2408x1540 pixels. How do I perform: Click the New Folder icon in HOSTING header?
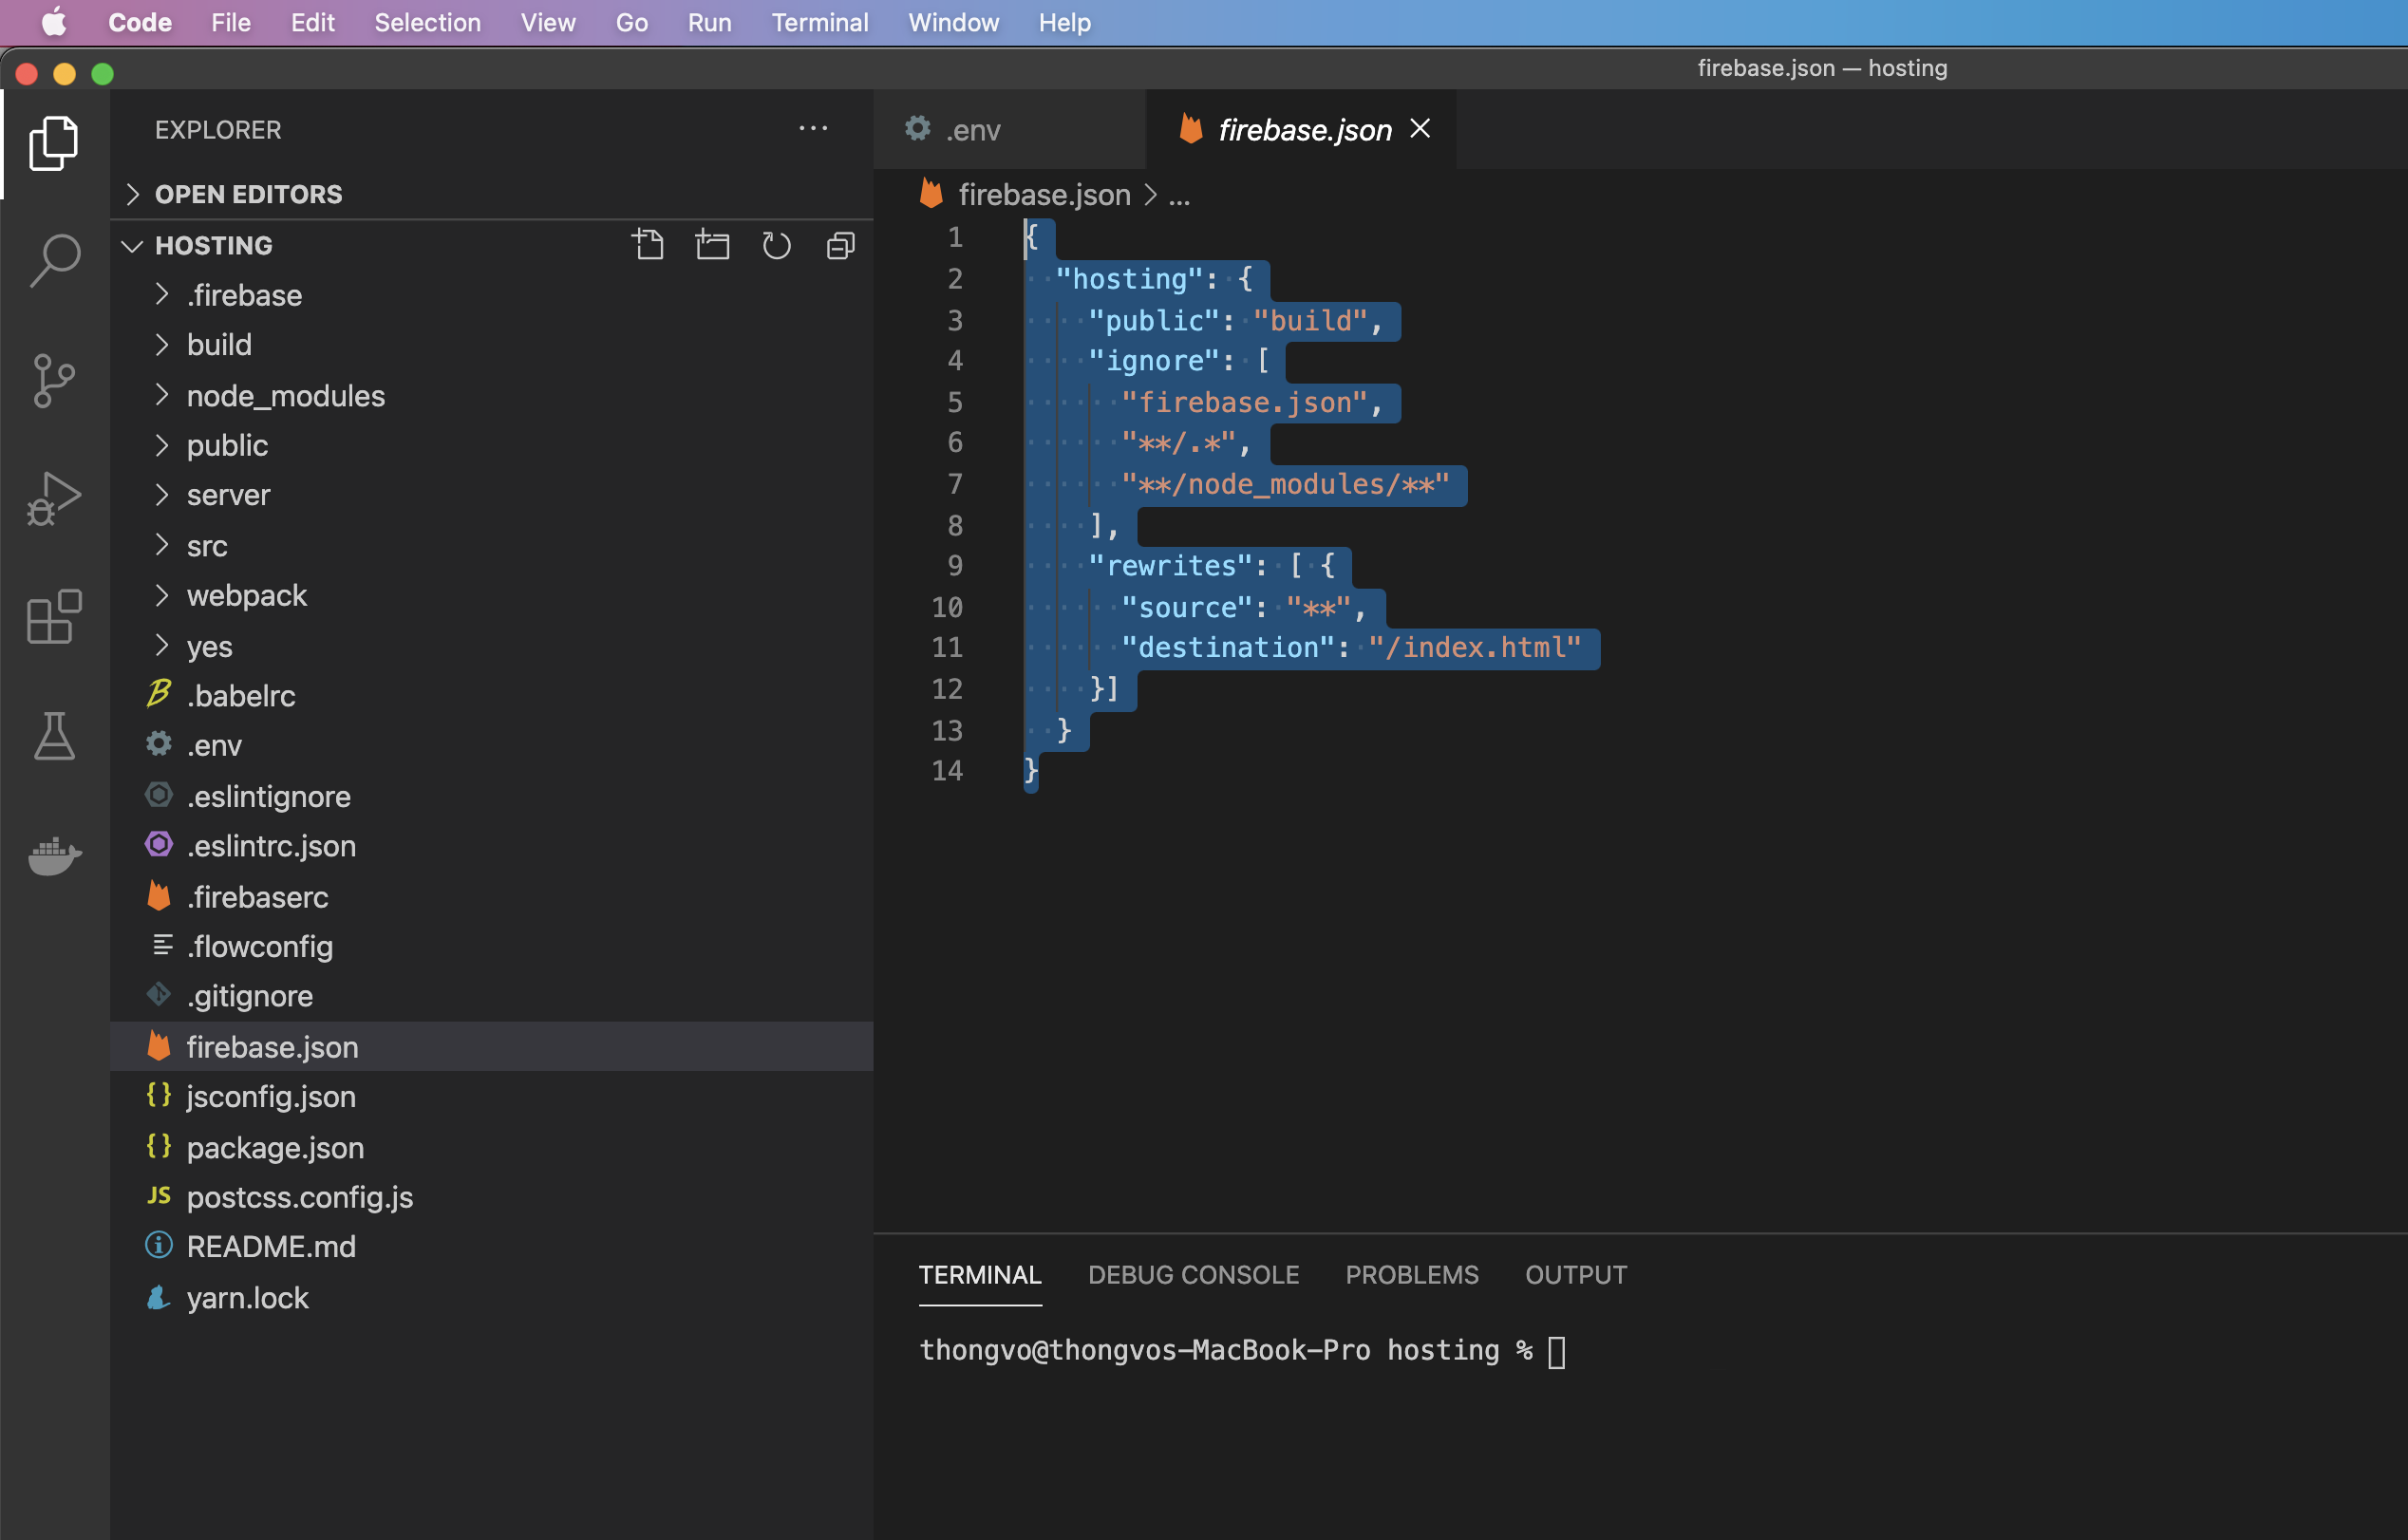coord(712,245)
